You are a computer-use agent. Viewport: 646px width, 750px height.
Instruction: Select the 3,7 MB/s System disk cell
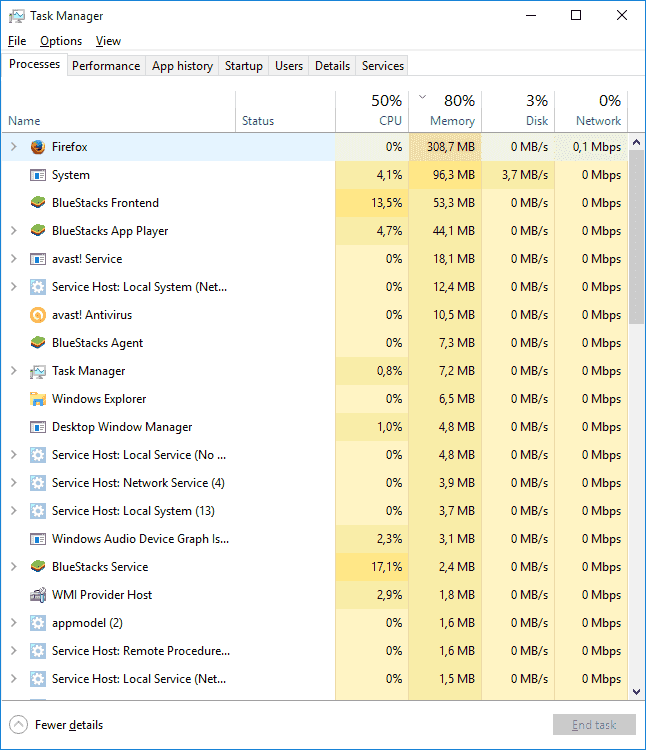pos(518,175)
